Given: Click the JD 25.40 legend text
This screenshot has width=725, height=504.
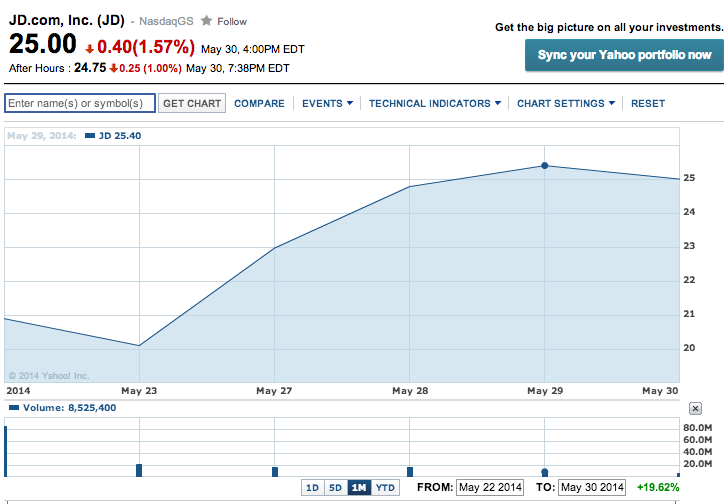Looking at the screenshot, I should click(120, 135).
